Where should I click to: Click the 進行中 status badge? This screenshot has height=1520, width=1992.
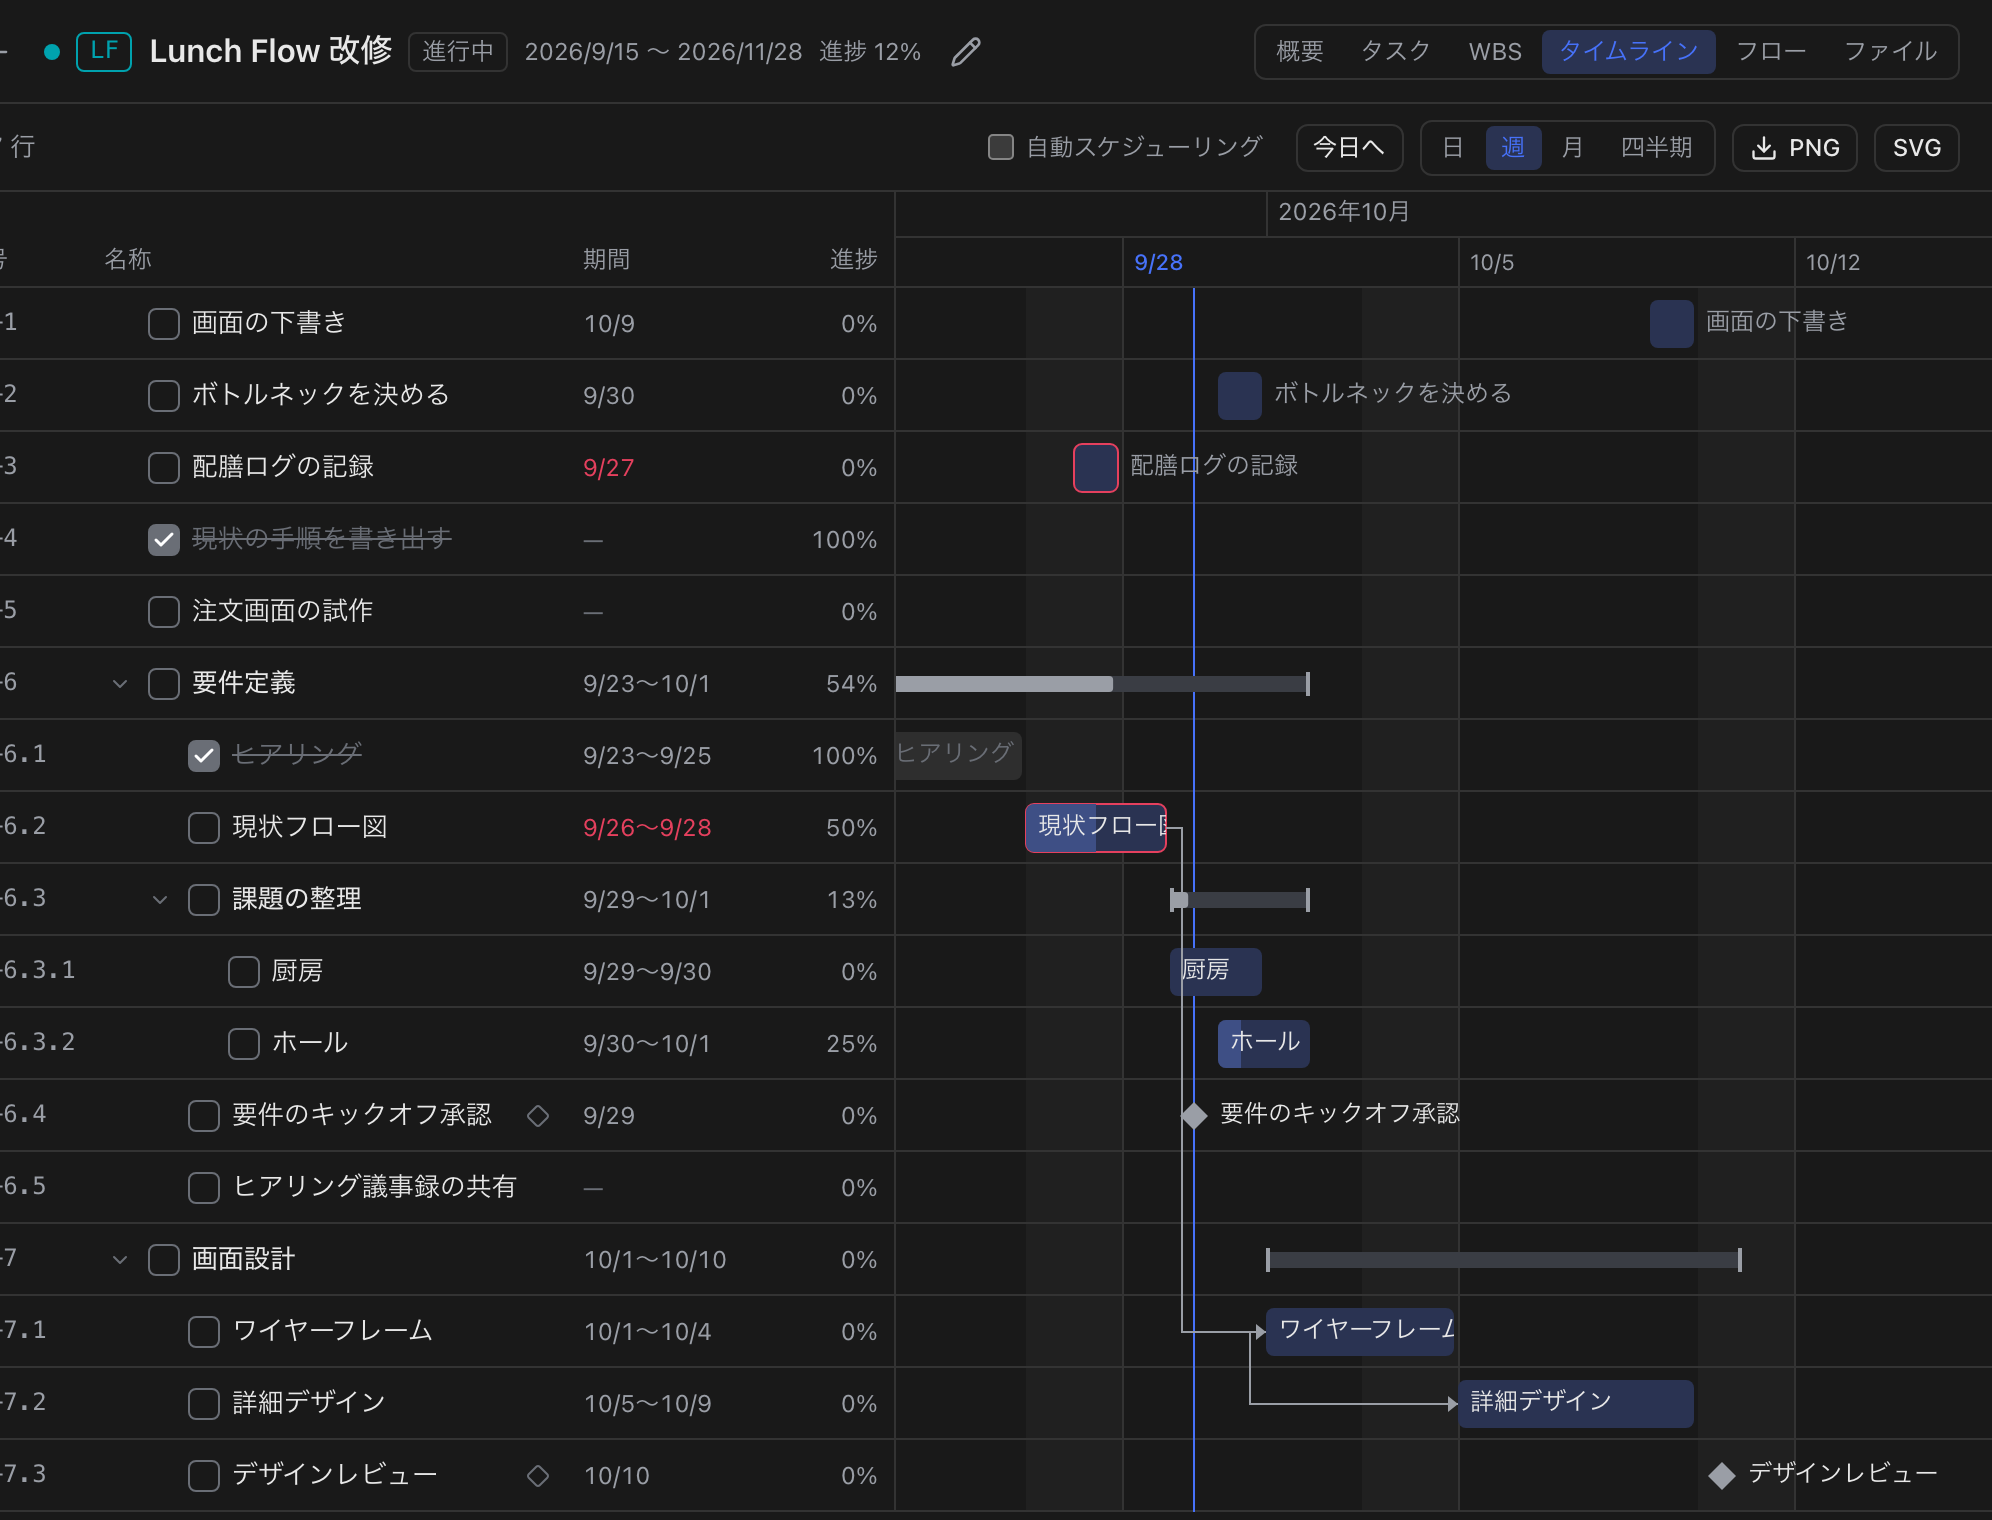click(x=458, y=52)
